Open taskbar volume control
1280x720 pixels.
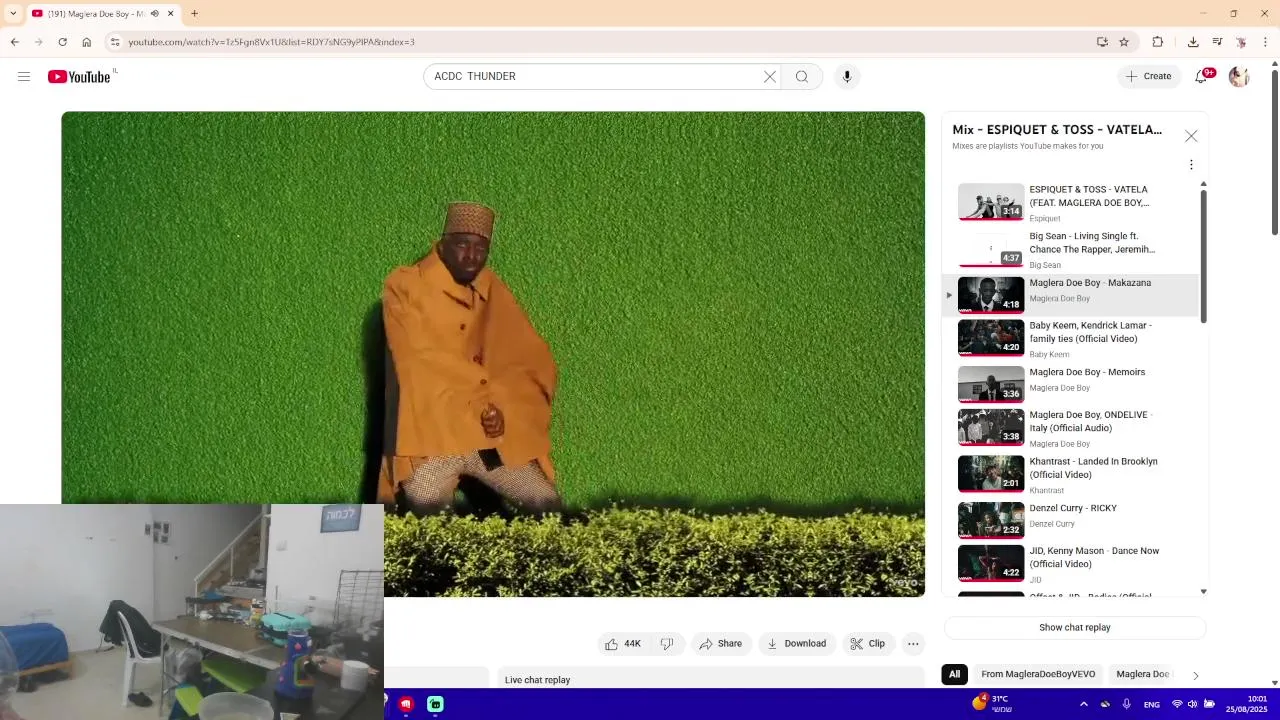click(1192, 704)
